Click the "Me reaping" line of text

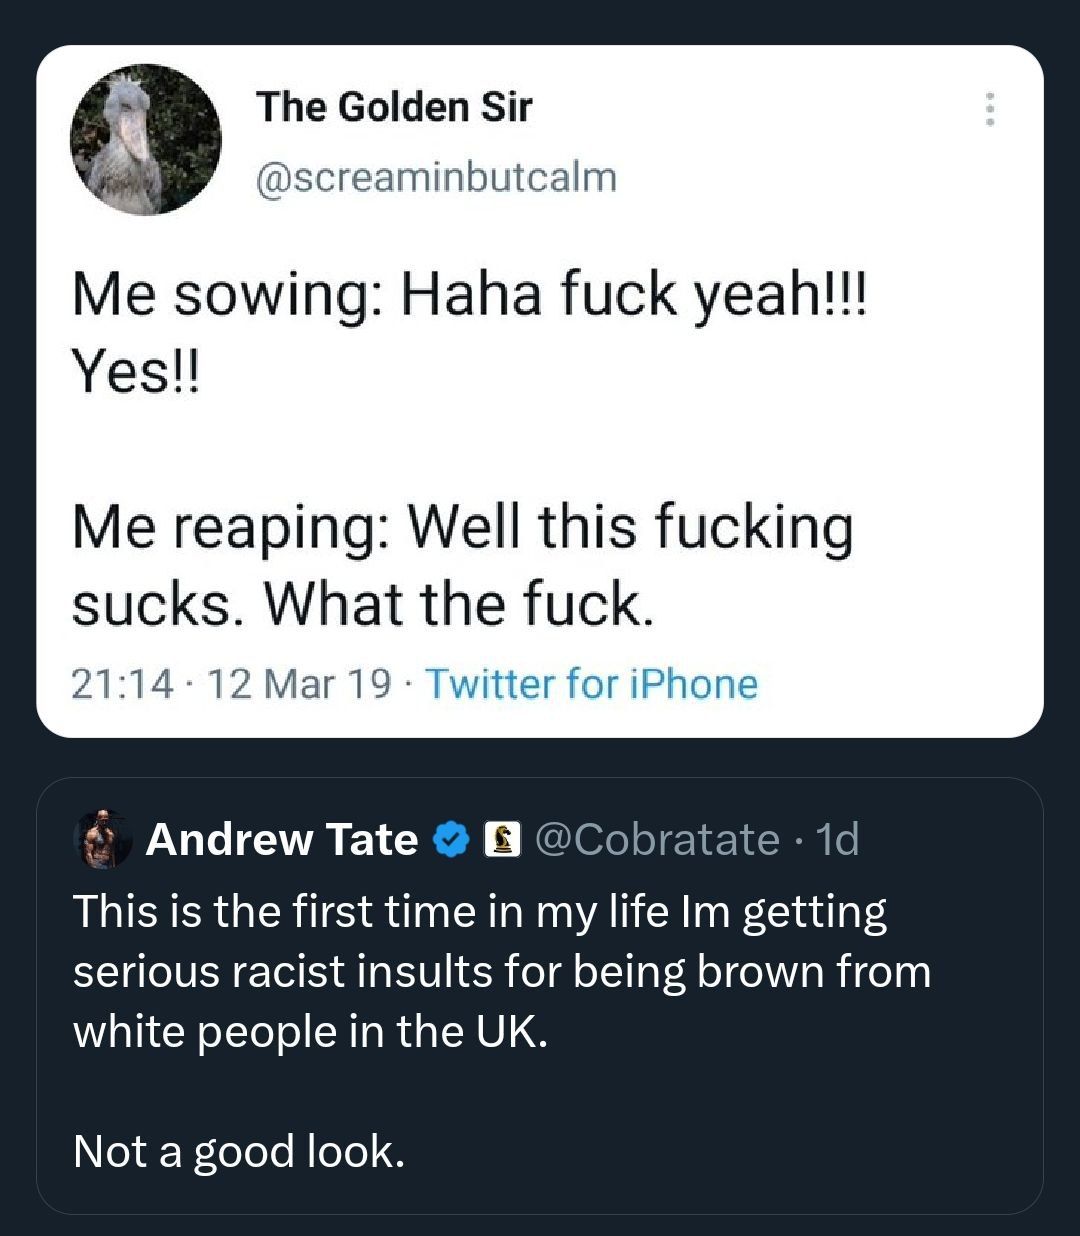pyautogui.click(x=462, y=527)
